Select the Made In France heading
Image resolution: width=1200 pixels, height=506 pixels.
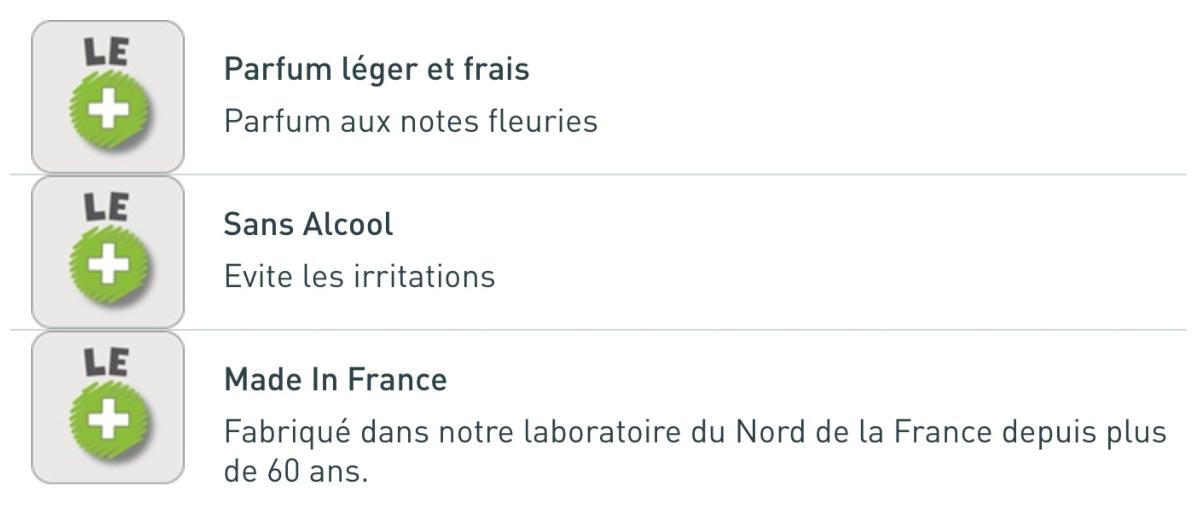(x=336, y=381)
